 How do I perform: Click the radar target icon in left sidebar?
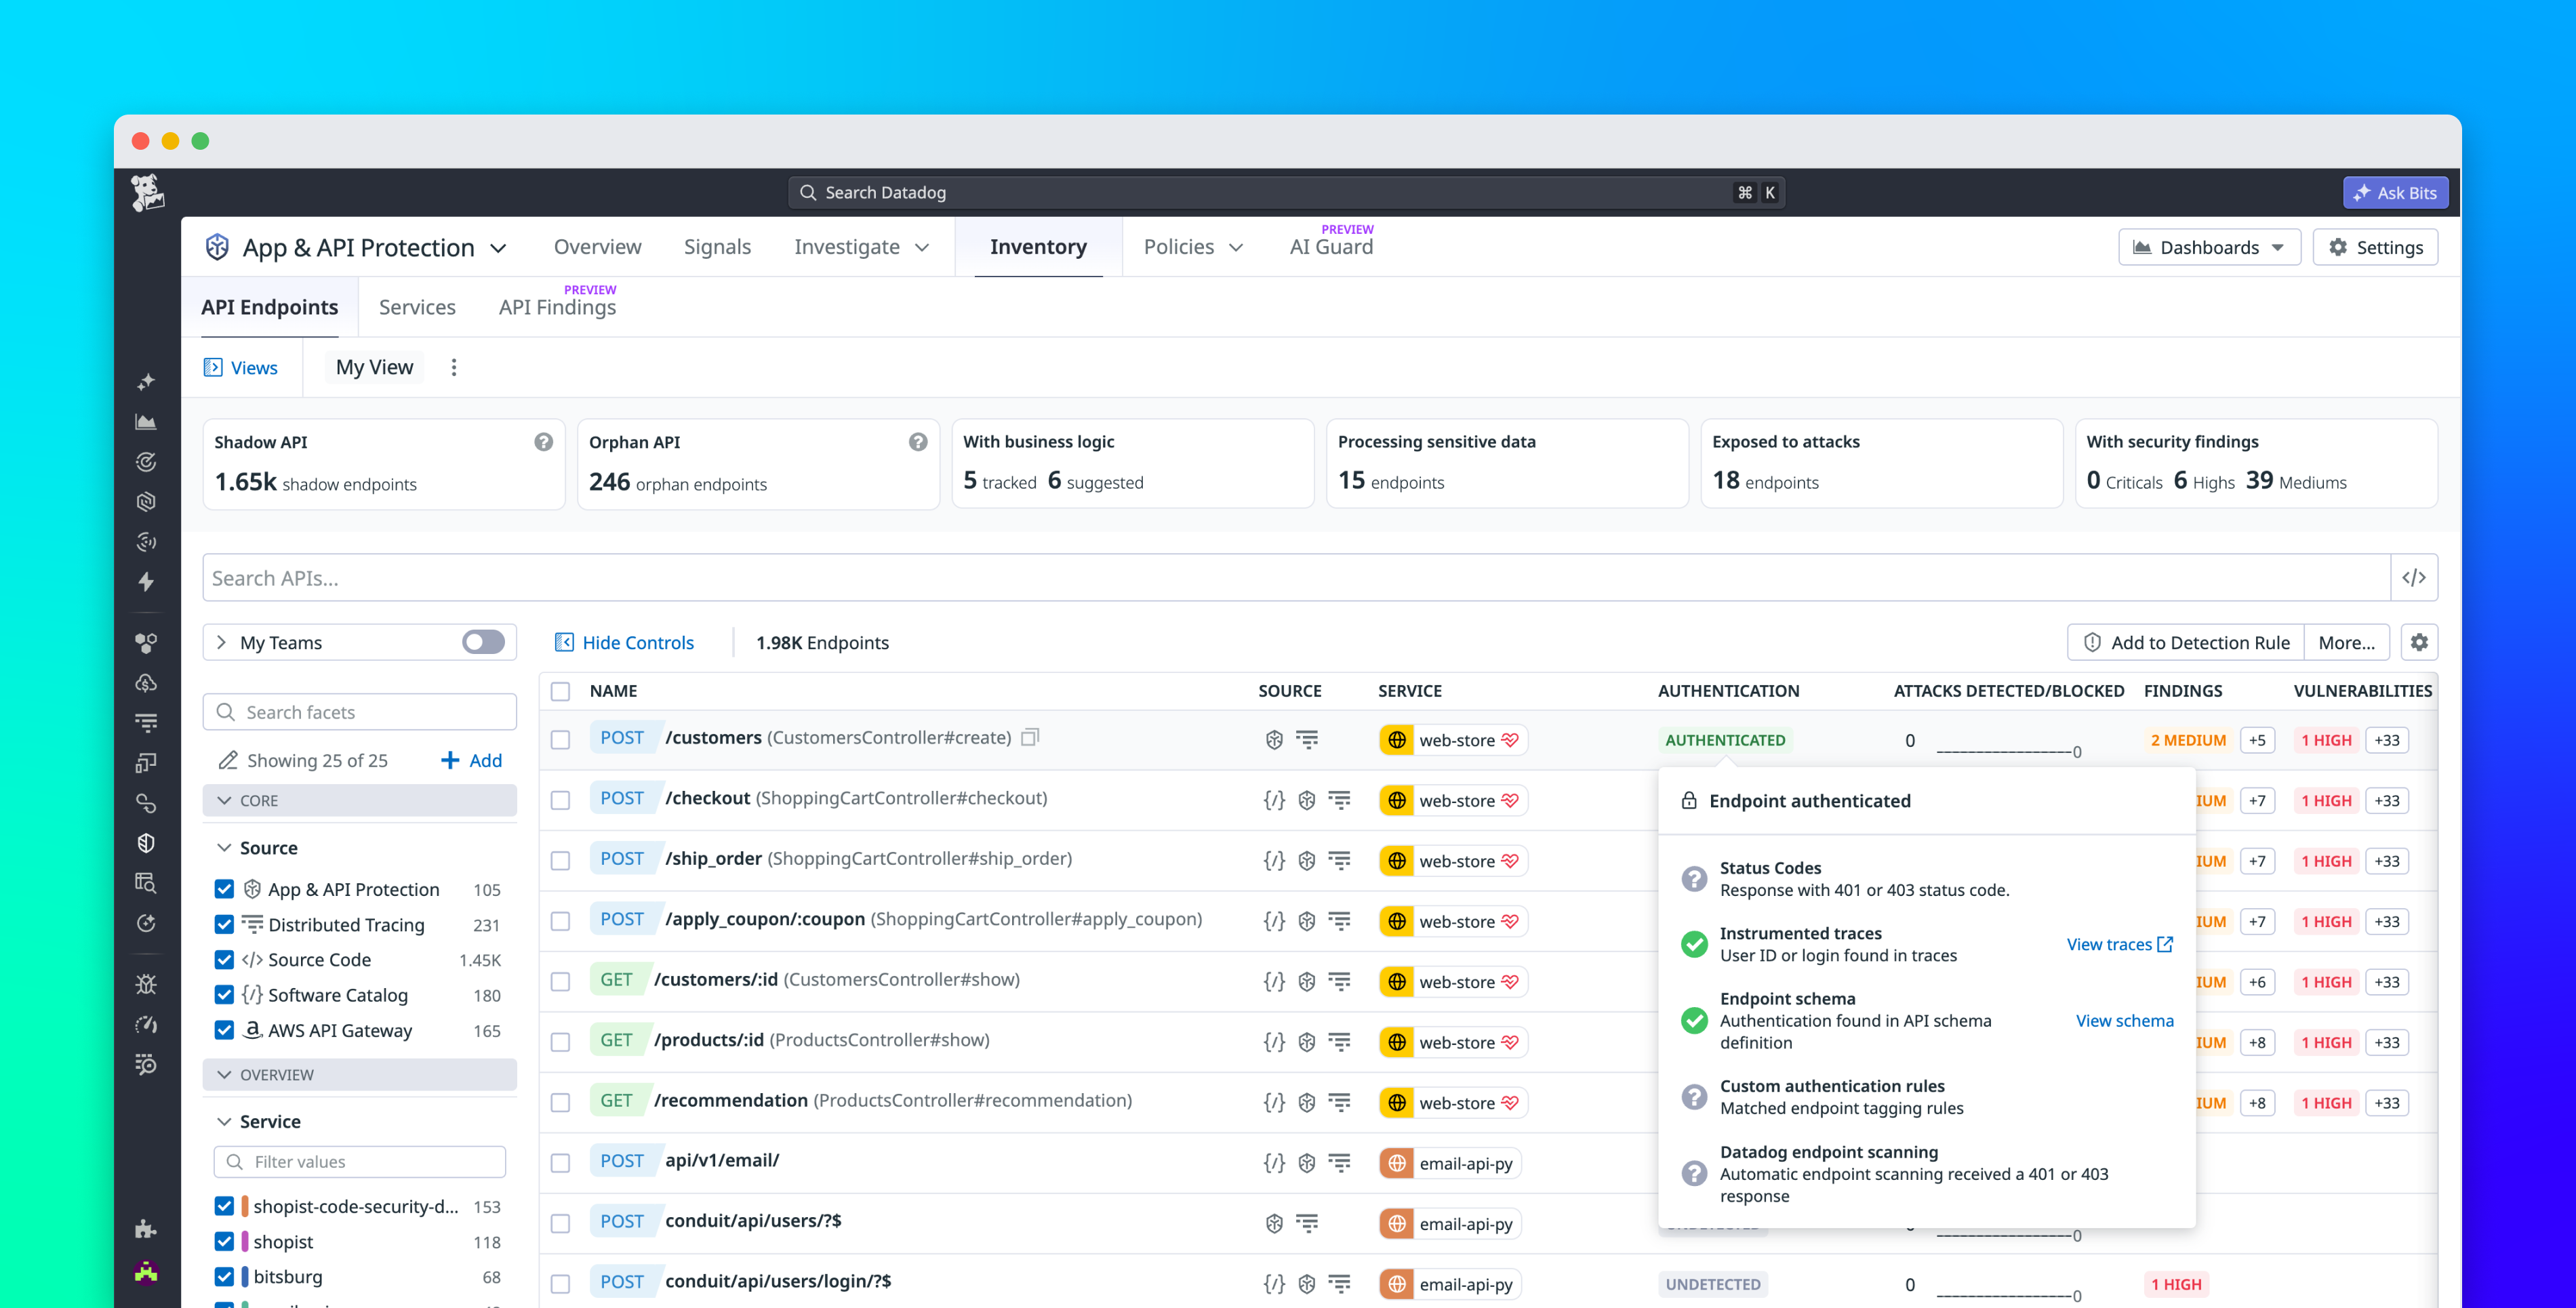pyautogui.click(x=146, y=462)
